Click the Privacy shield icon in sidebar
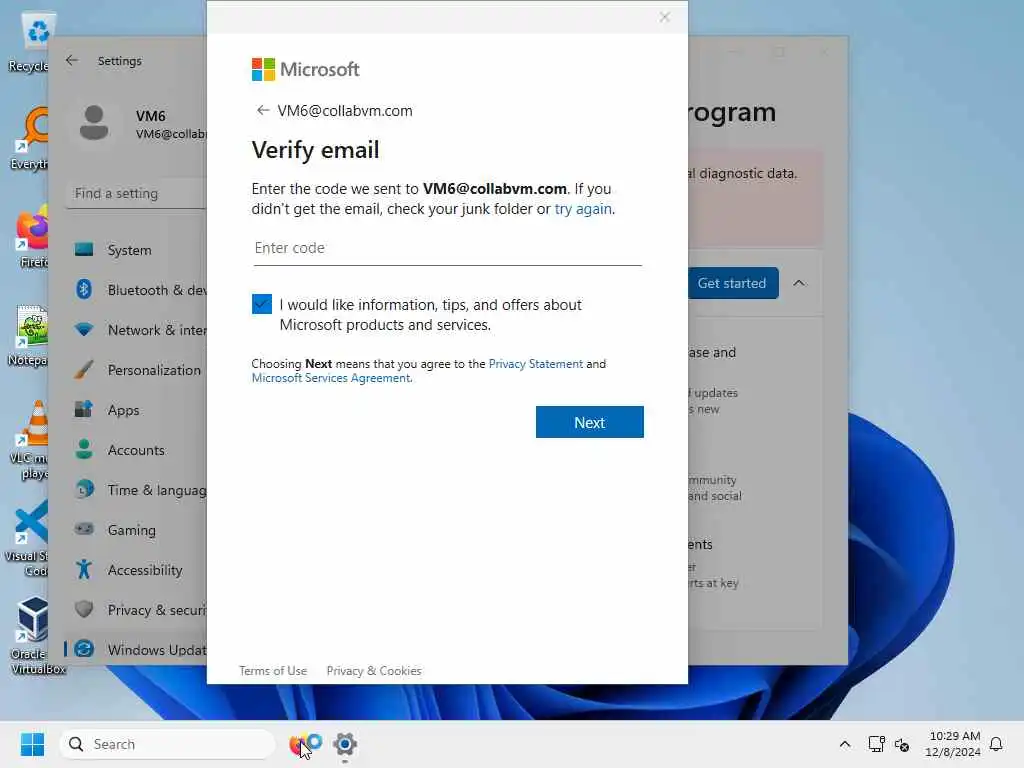Viewport: 1024px width, 768px height. (84, 609)
